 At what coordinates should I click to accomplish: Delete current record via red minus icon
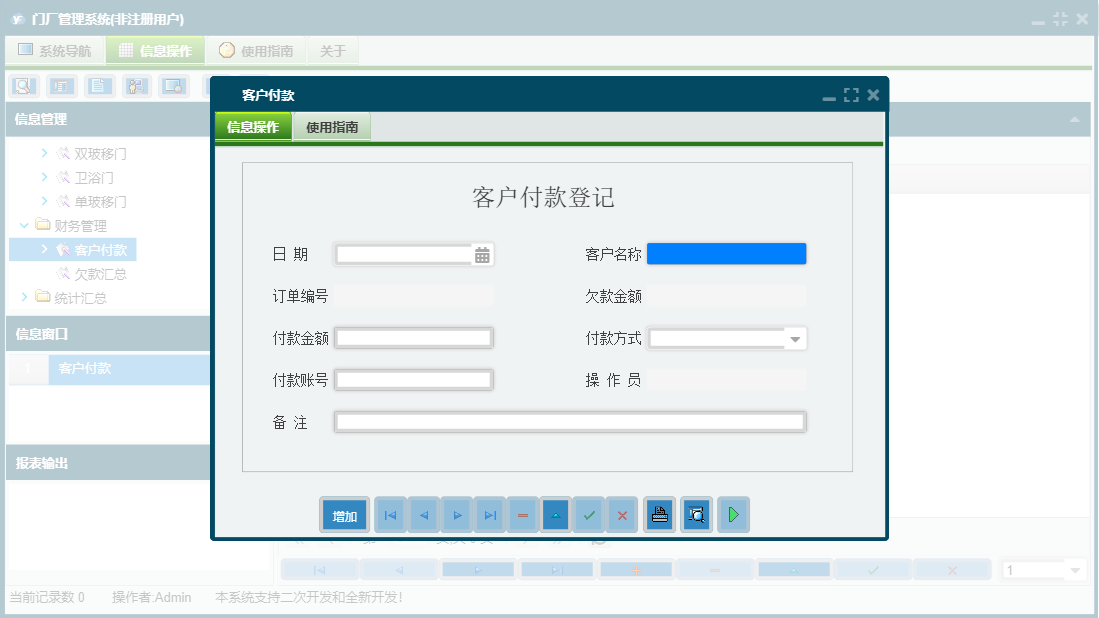(523, 514)
